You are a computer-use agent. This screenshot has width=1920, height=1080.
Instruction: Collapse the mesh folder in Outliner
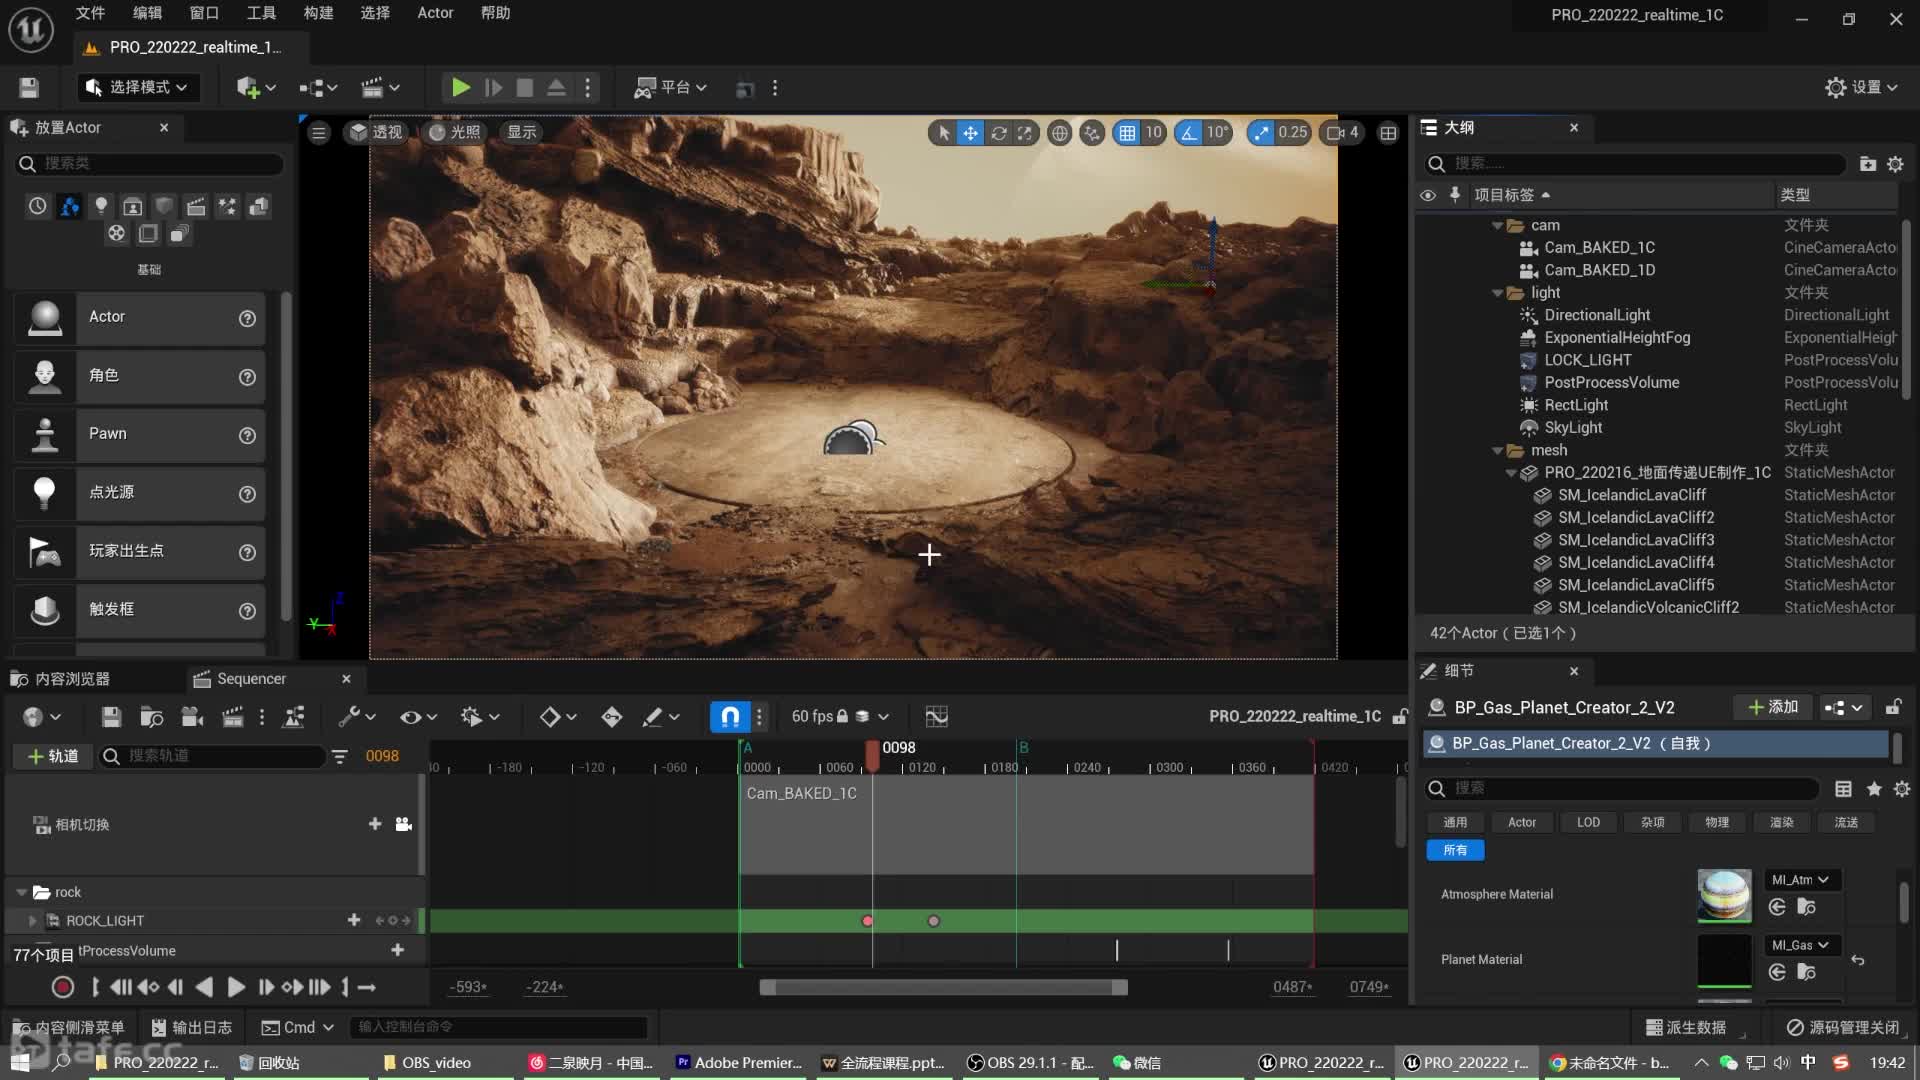point(1497,451)
